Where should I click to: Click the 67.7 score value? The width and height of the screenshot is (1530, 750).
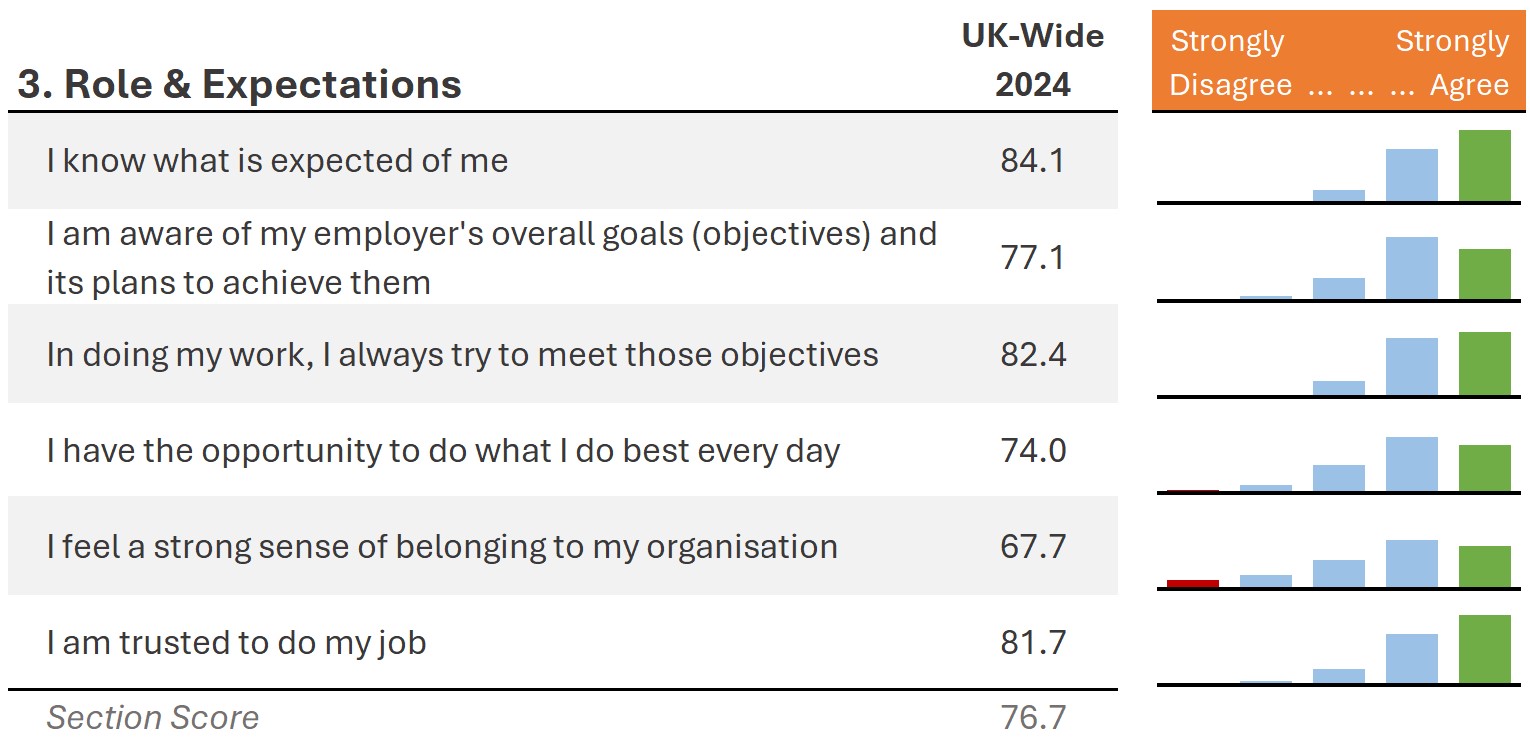1033,547
